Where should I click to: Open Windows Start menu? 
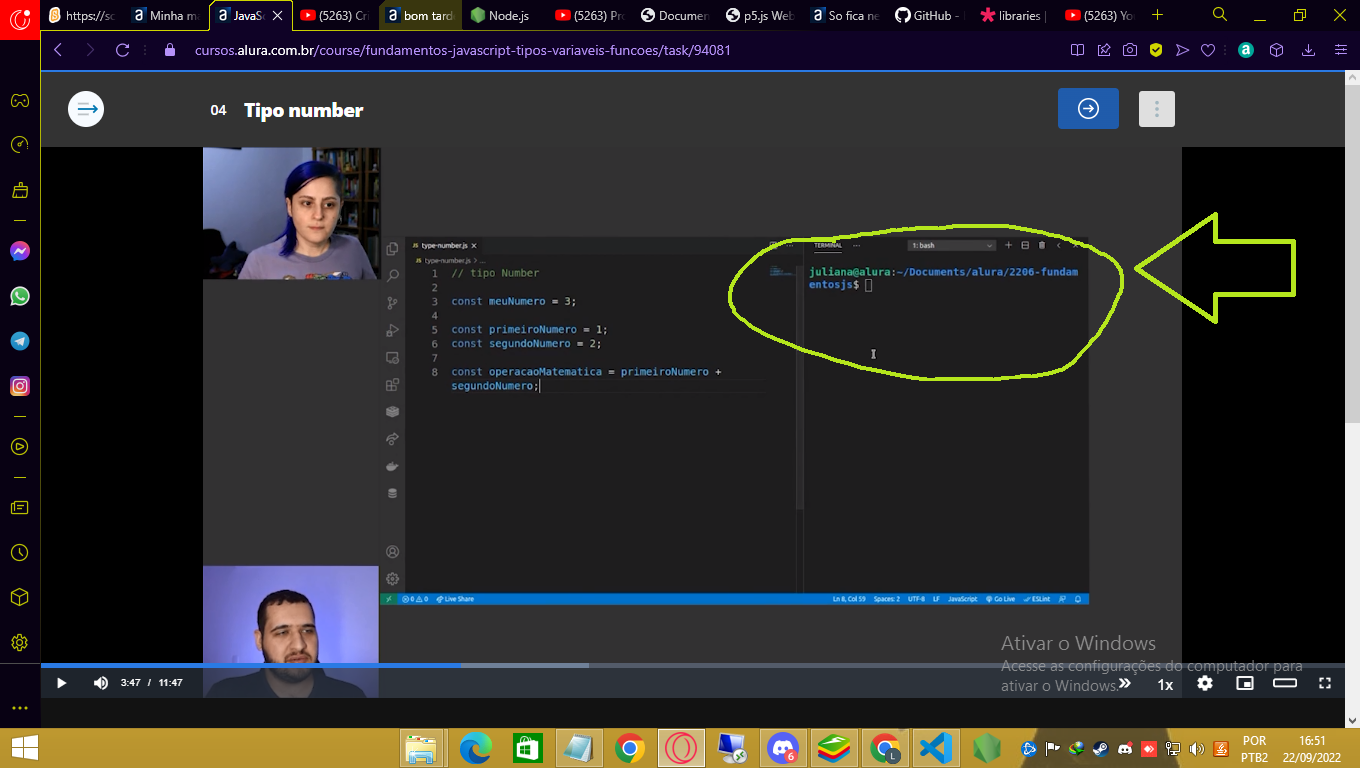tap(24, 747)
